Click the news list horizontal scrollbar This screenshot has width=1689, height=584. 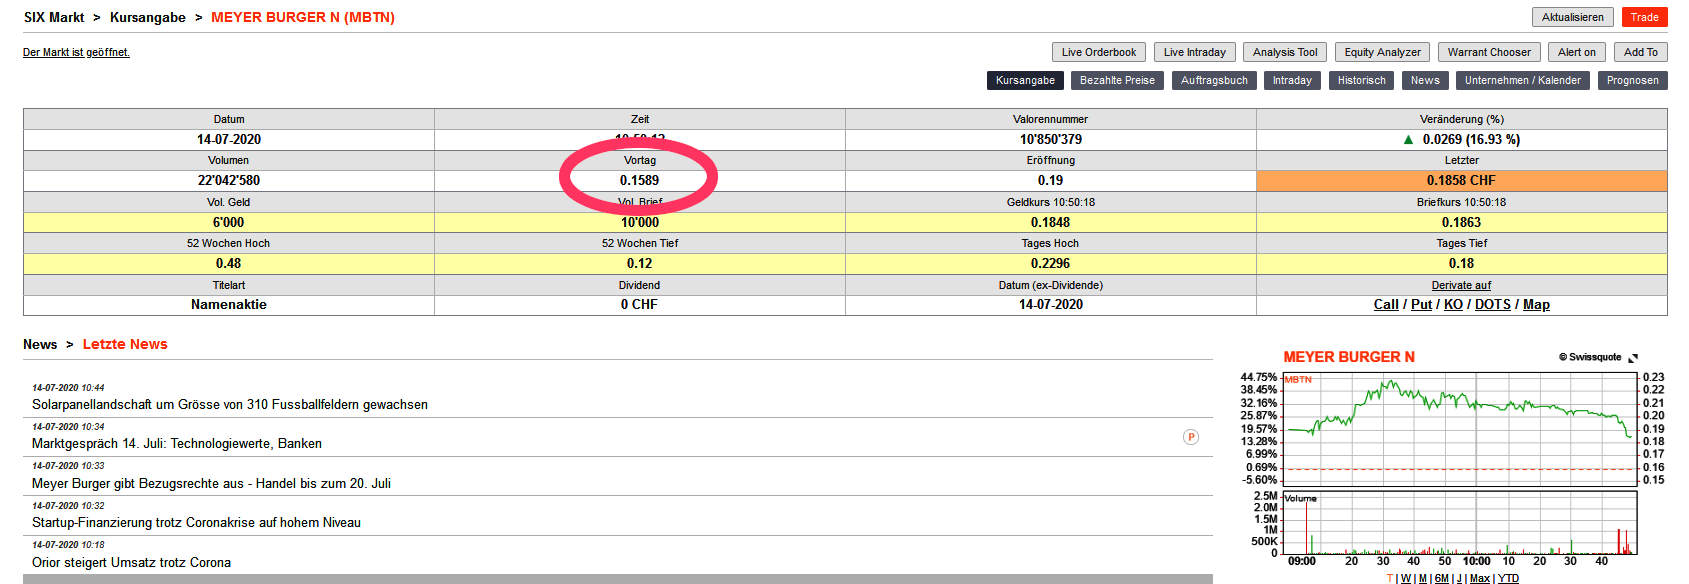click(x=618, y=579)
